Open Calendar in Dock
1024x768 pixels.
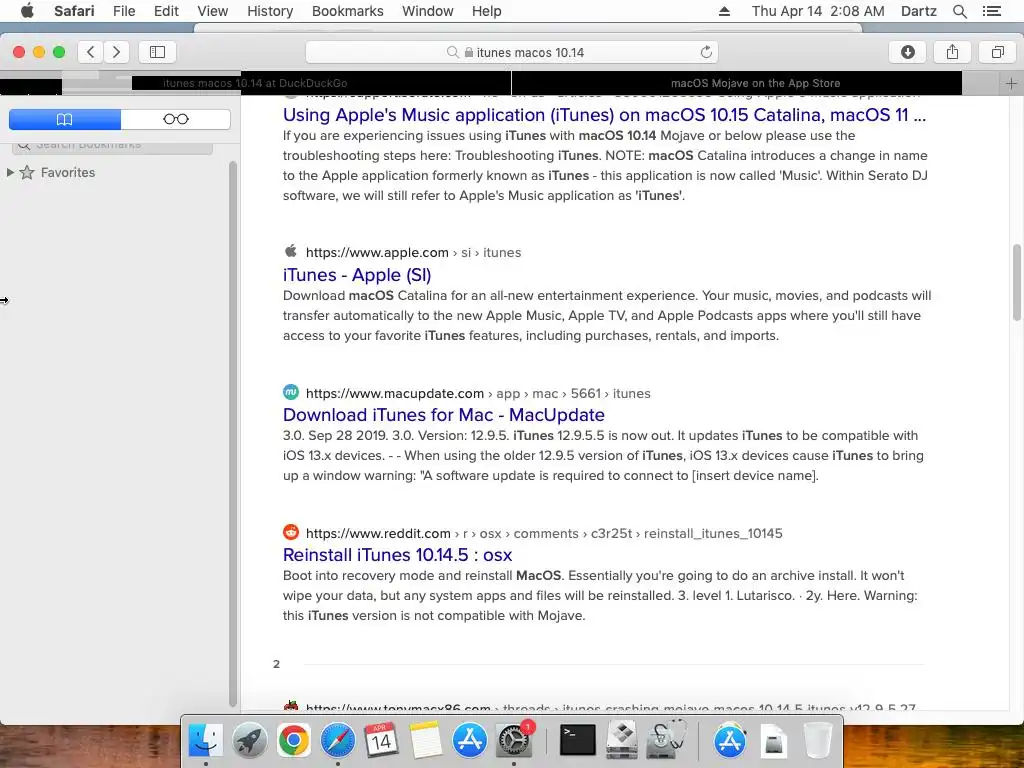[381, 741]
